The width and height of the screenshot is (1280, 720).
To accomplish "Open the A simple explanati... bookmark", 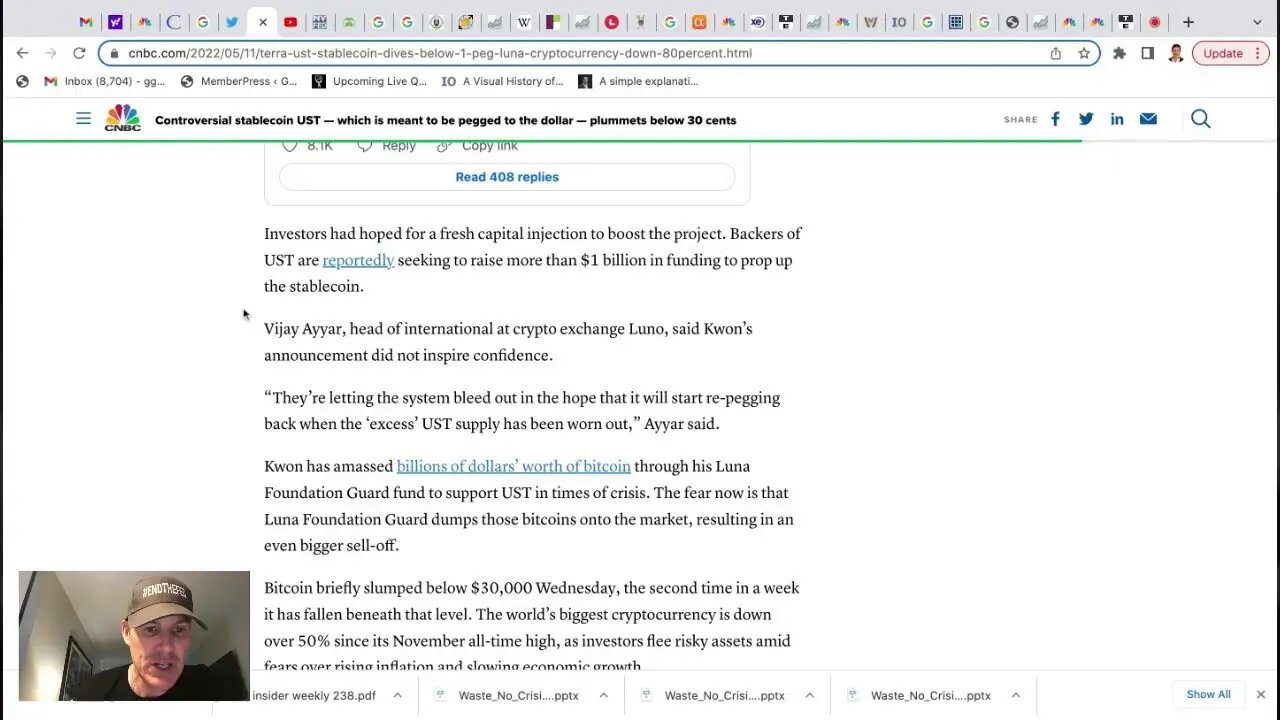I will tap(638, 81).
